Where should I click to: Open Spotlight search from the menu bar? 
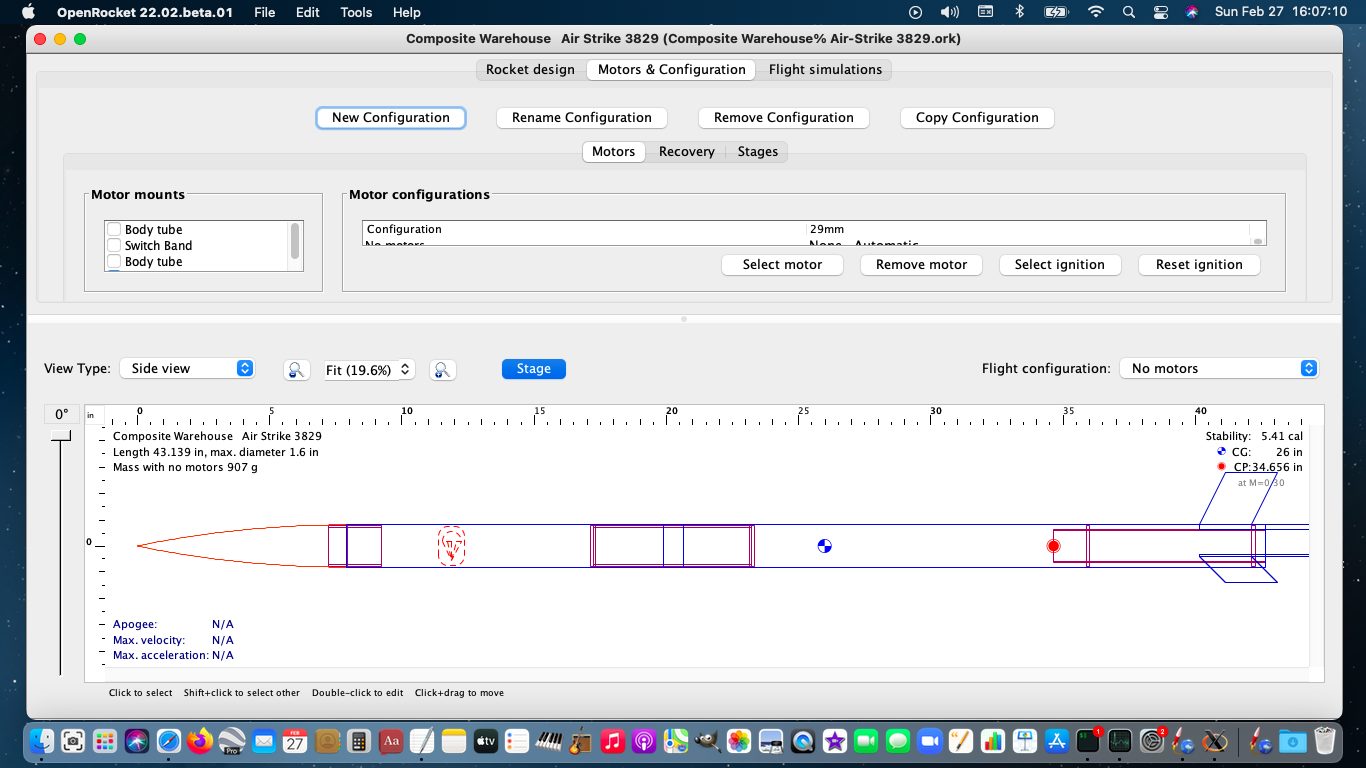tap(1126, 12)
